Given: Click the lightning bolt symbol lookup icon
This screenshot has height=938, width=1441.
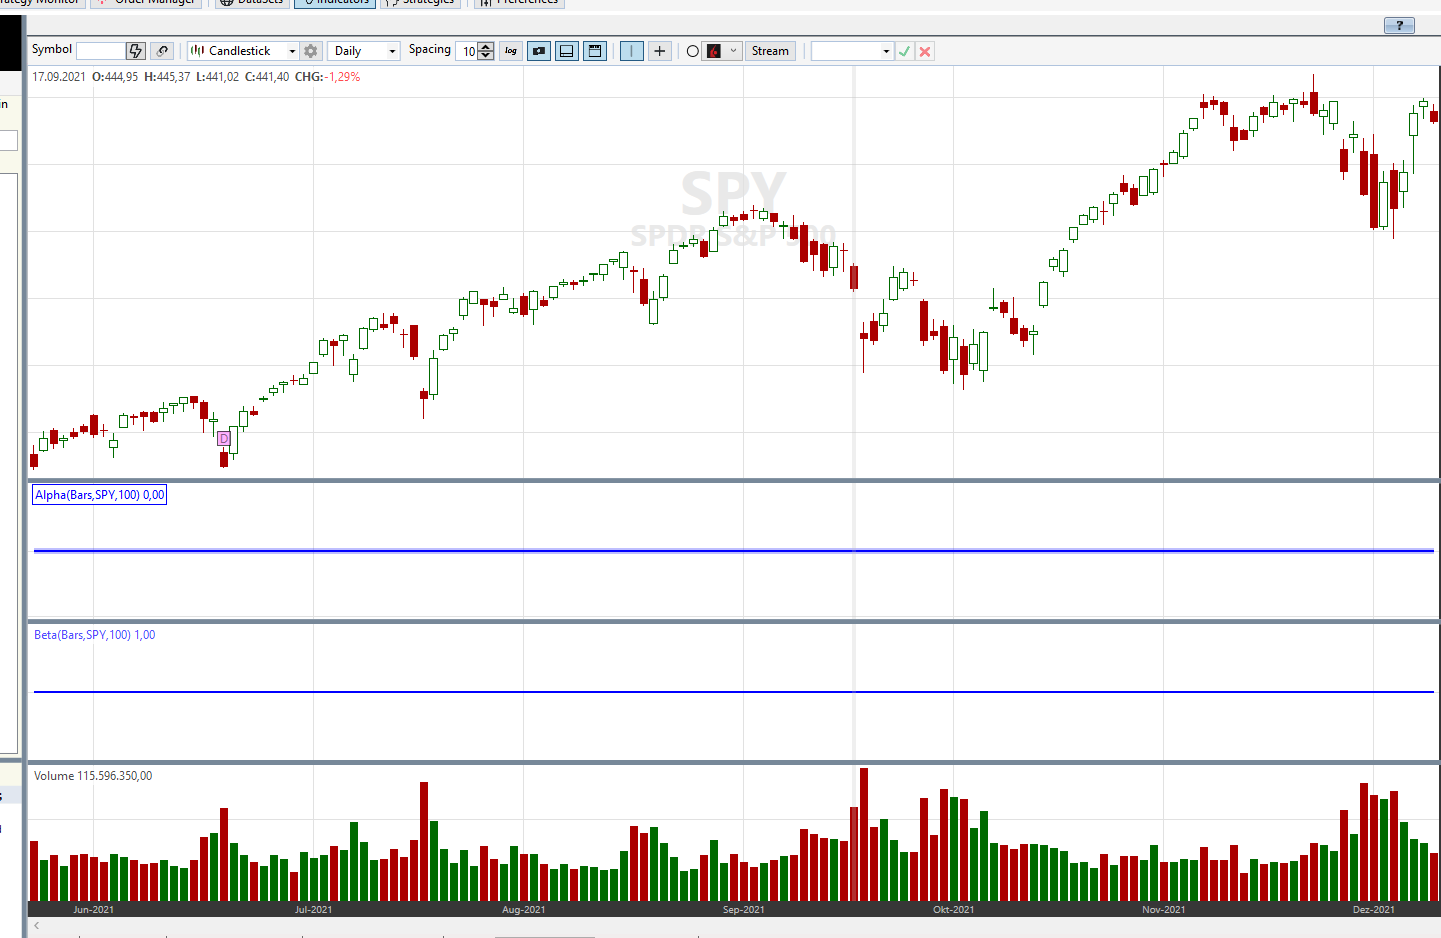Looking at the screenshot, I should [136, 51].
